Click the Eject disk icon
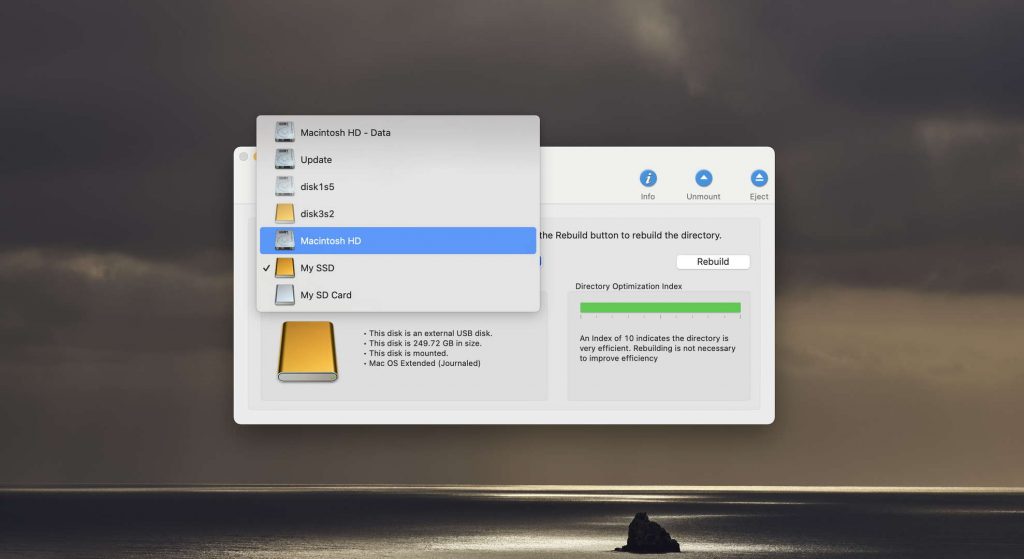1024x559 pixels. pos(759,179)
